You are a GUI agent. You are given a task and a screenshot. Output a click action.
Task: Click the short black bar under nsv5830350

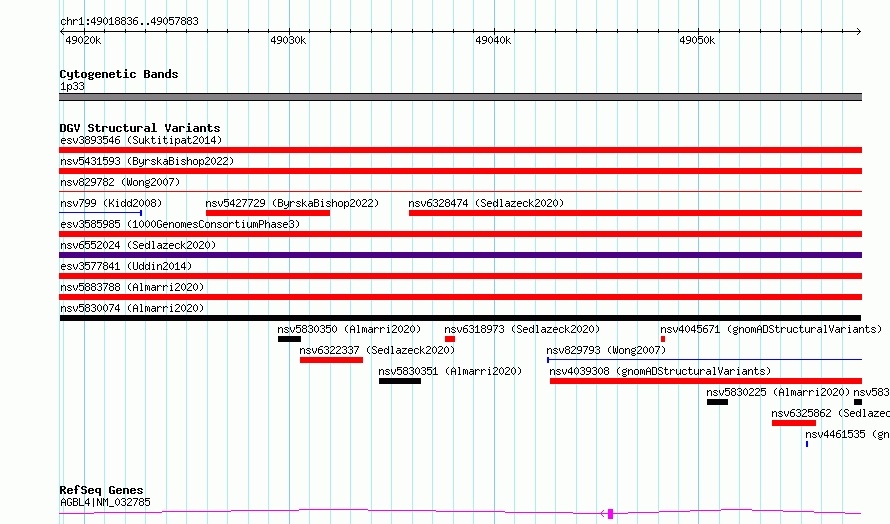point(289,339)
